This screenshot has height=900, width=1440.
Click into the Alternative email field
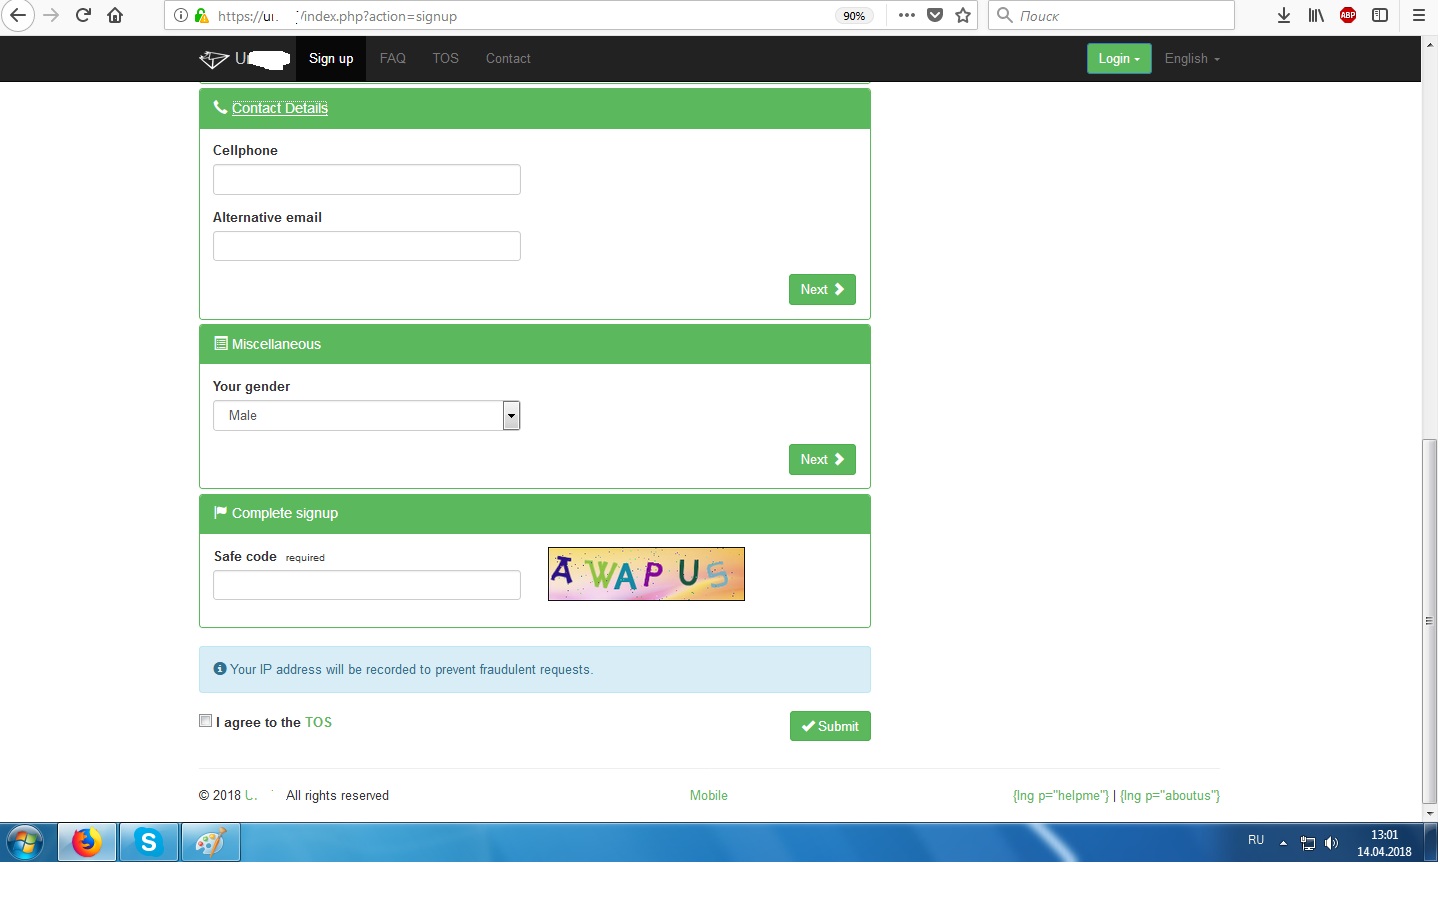367,246
